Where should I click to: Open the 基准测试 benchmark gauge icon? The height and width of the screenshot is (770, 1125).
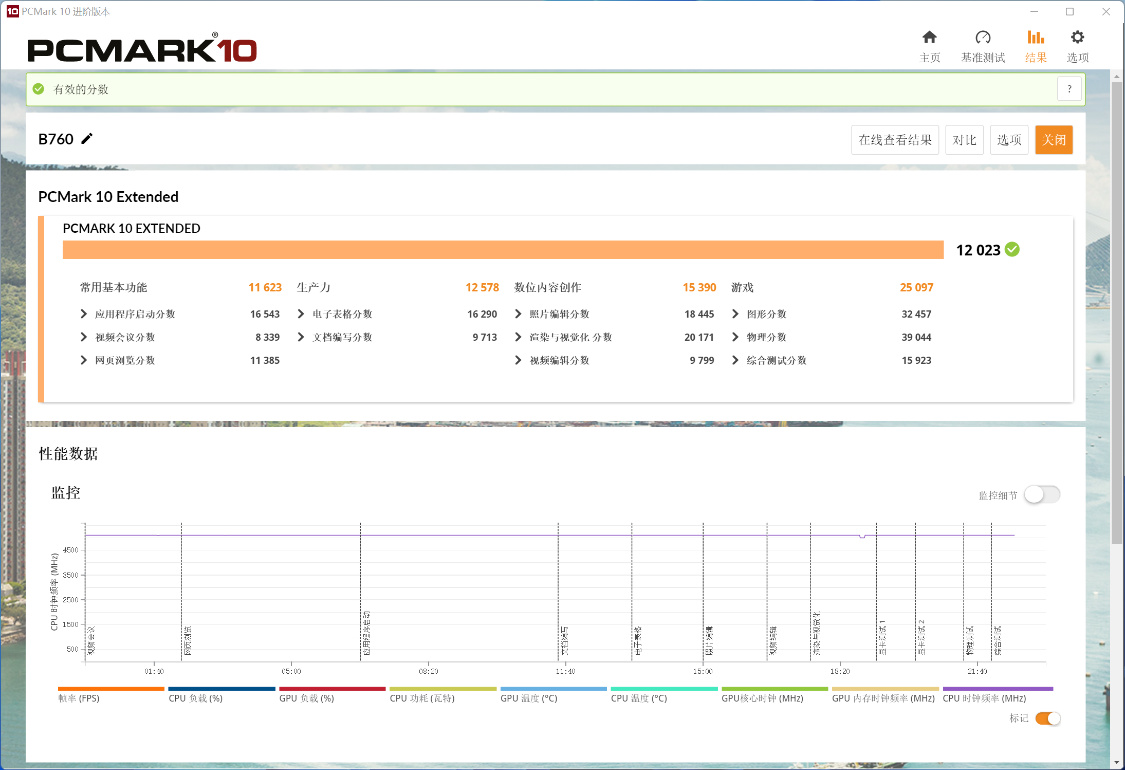coord(982,37)
